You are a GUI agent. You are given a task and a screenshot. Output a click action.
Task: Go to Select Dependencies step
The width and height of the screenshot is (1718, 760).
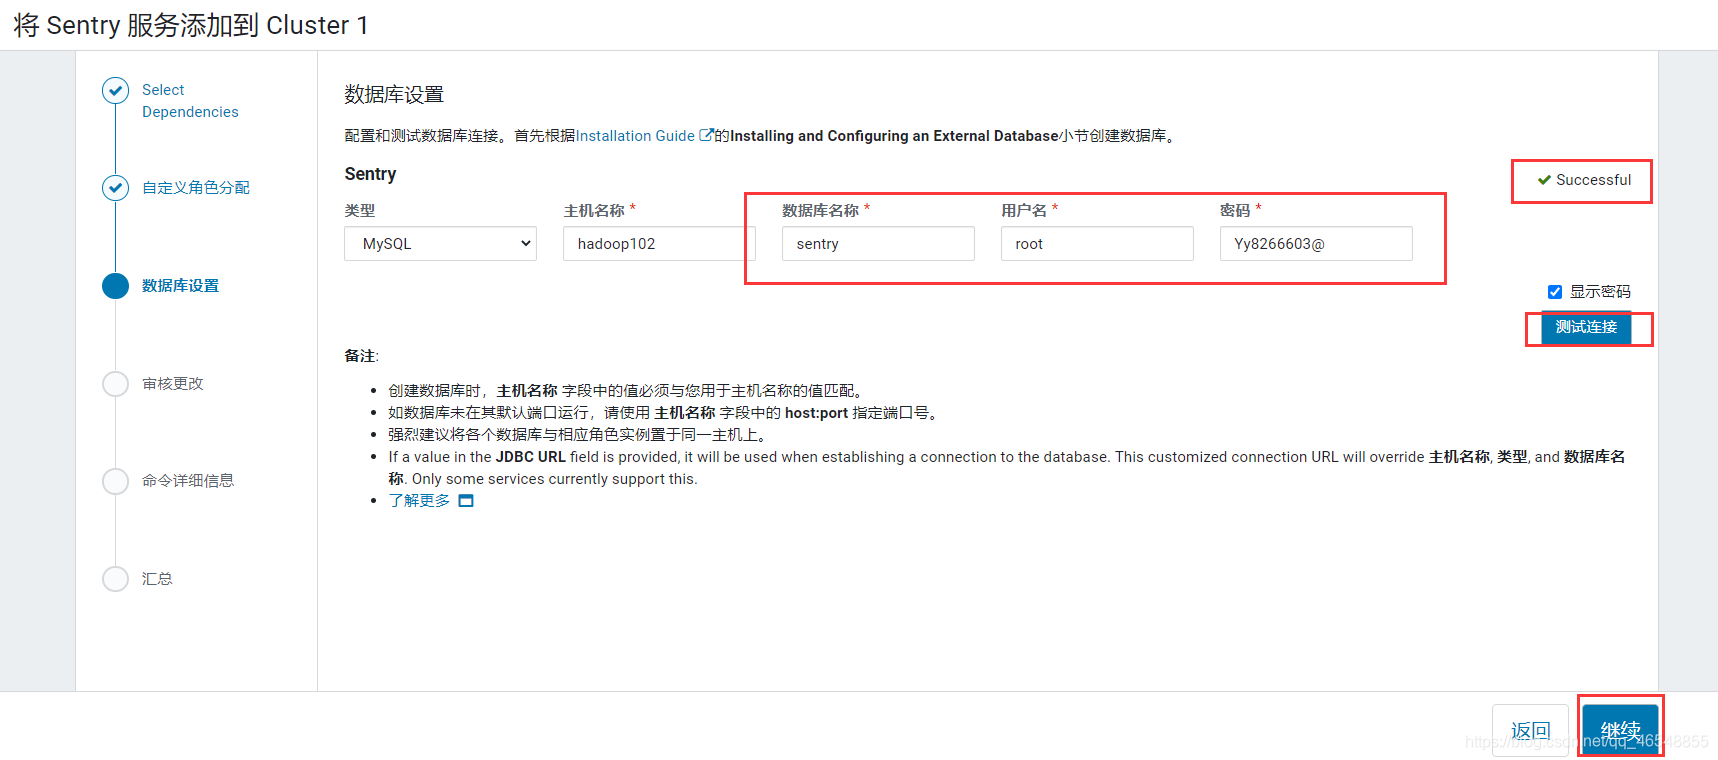click(x=190, y=101)
